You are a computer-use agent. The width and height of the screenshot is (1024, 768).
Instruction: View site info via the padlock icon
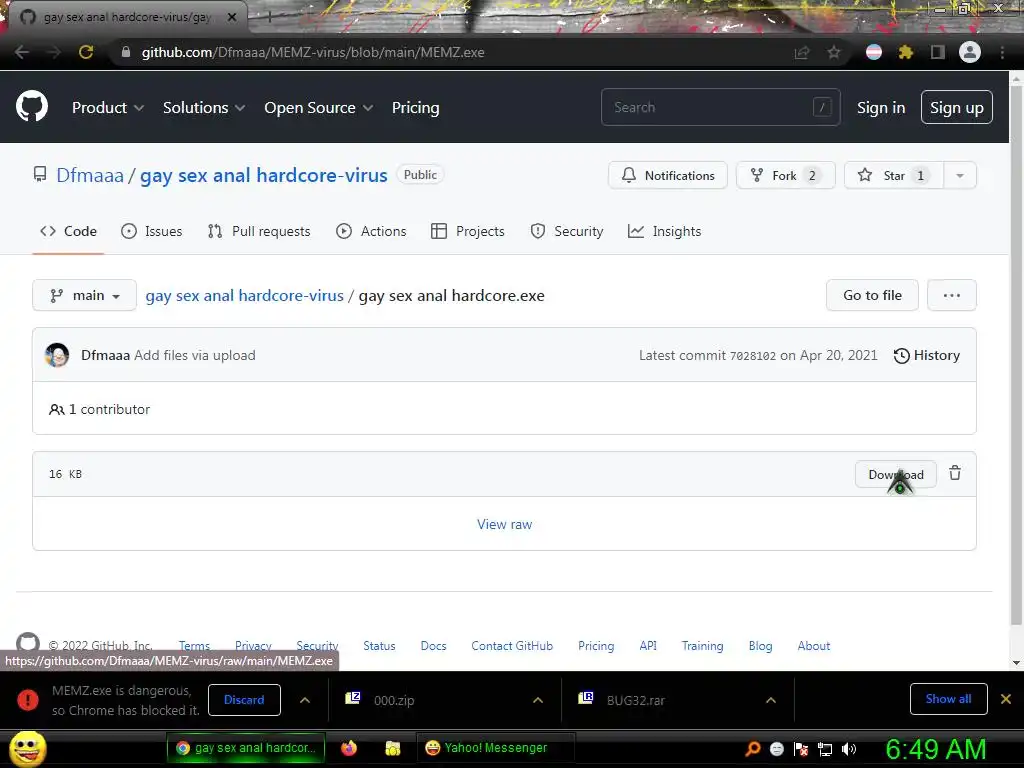pos(126,52)
